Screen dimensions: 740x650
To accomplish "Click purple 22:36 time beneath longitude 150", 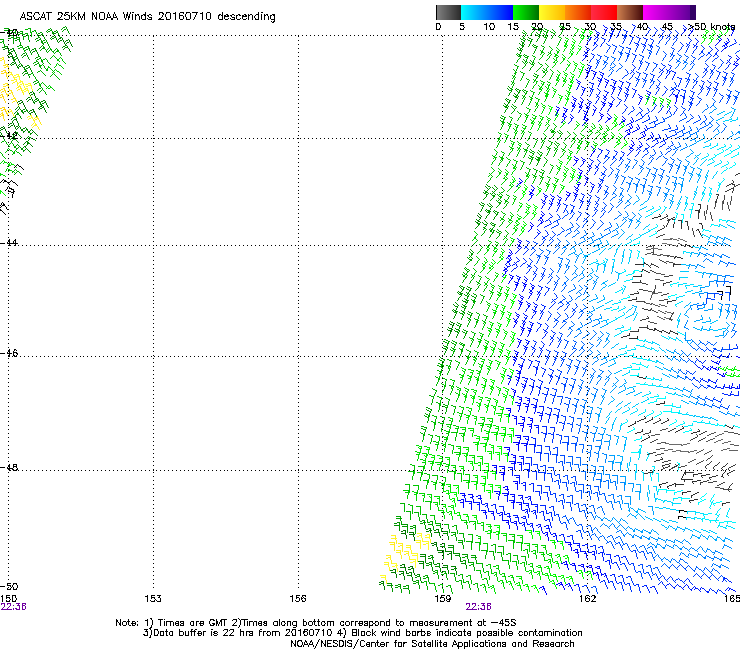I will 13,607.
